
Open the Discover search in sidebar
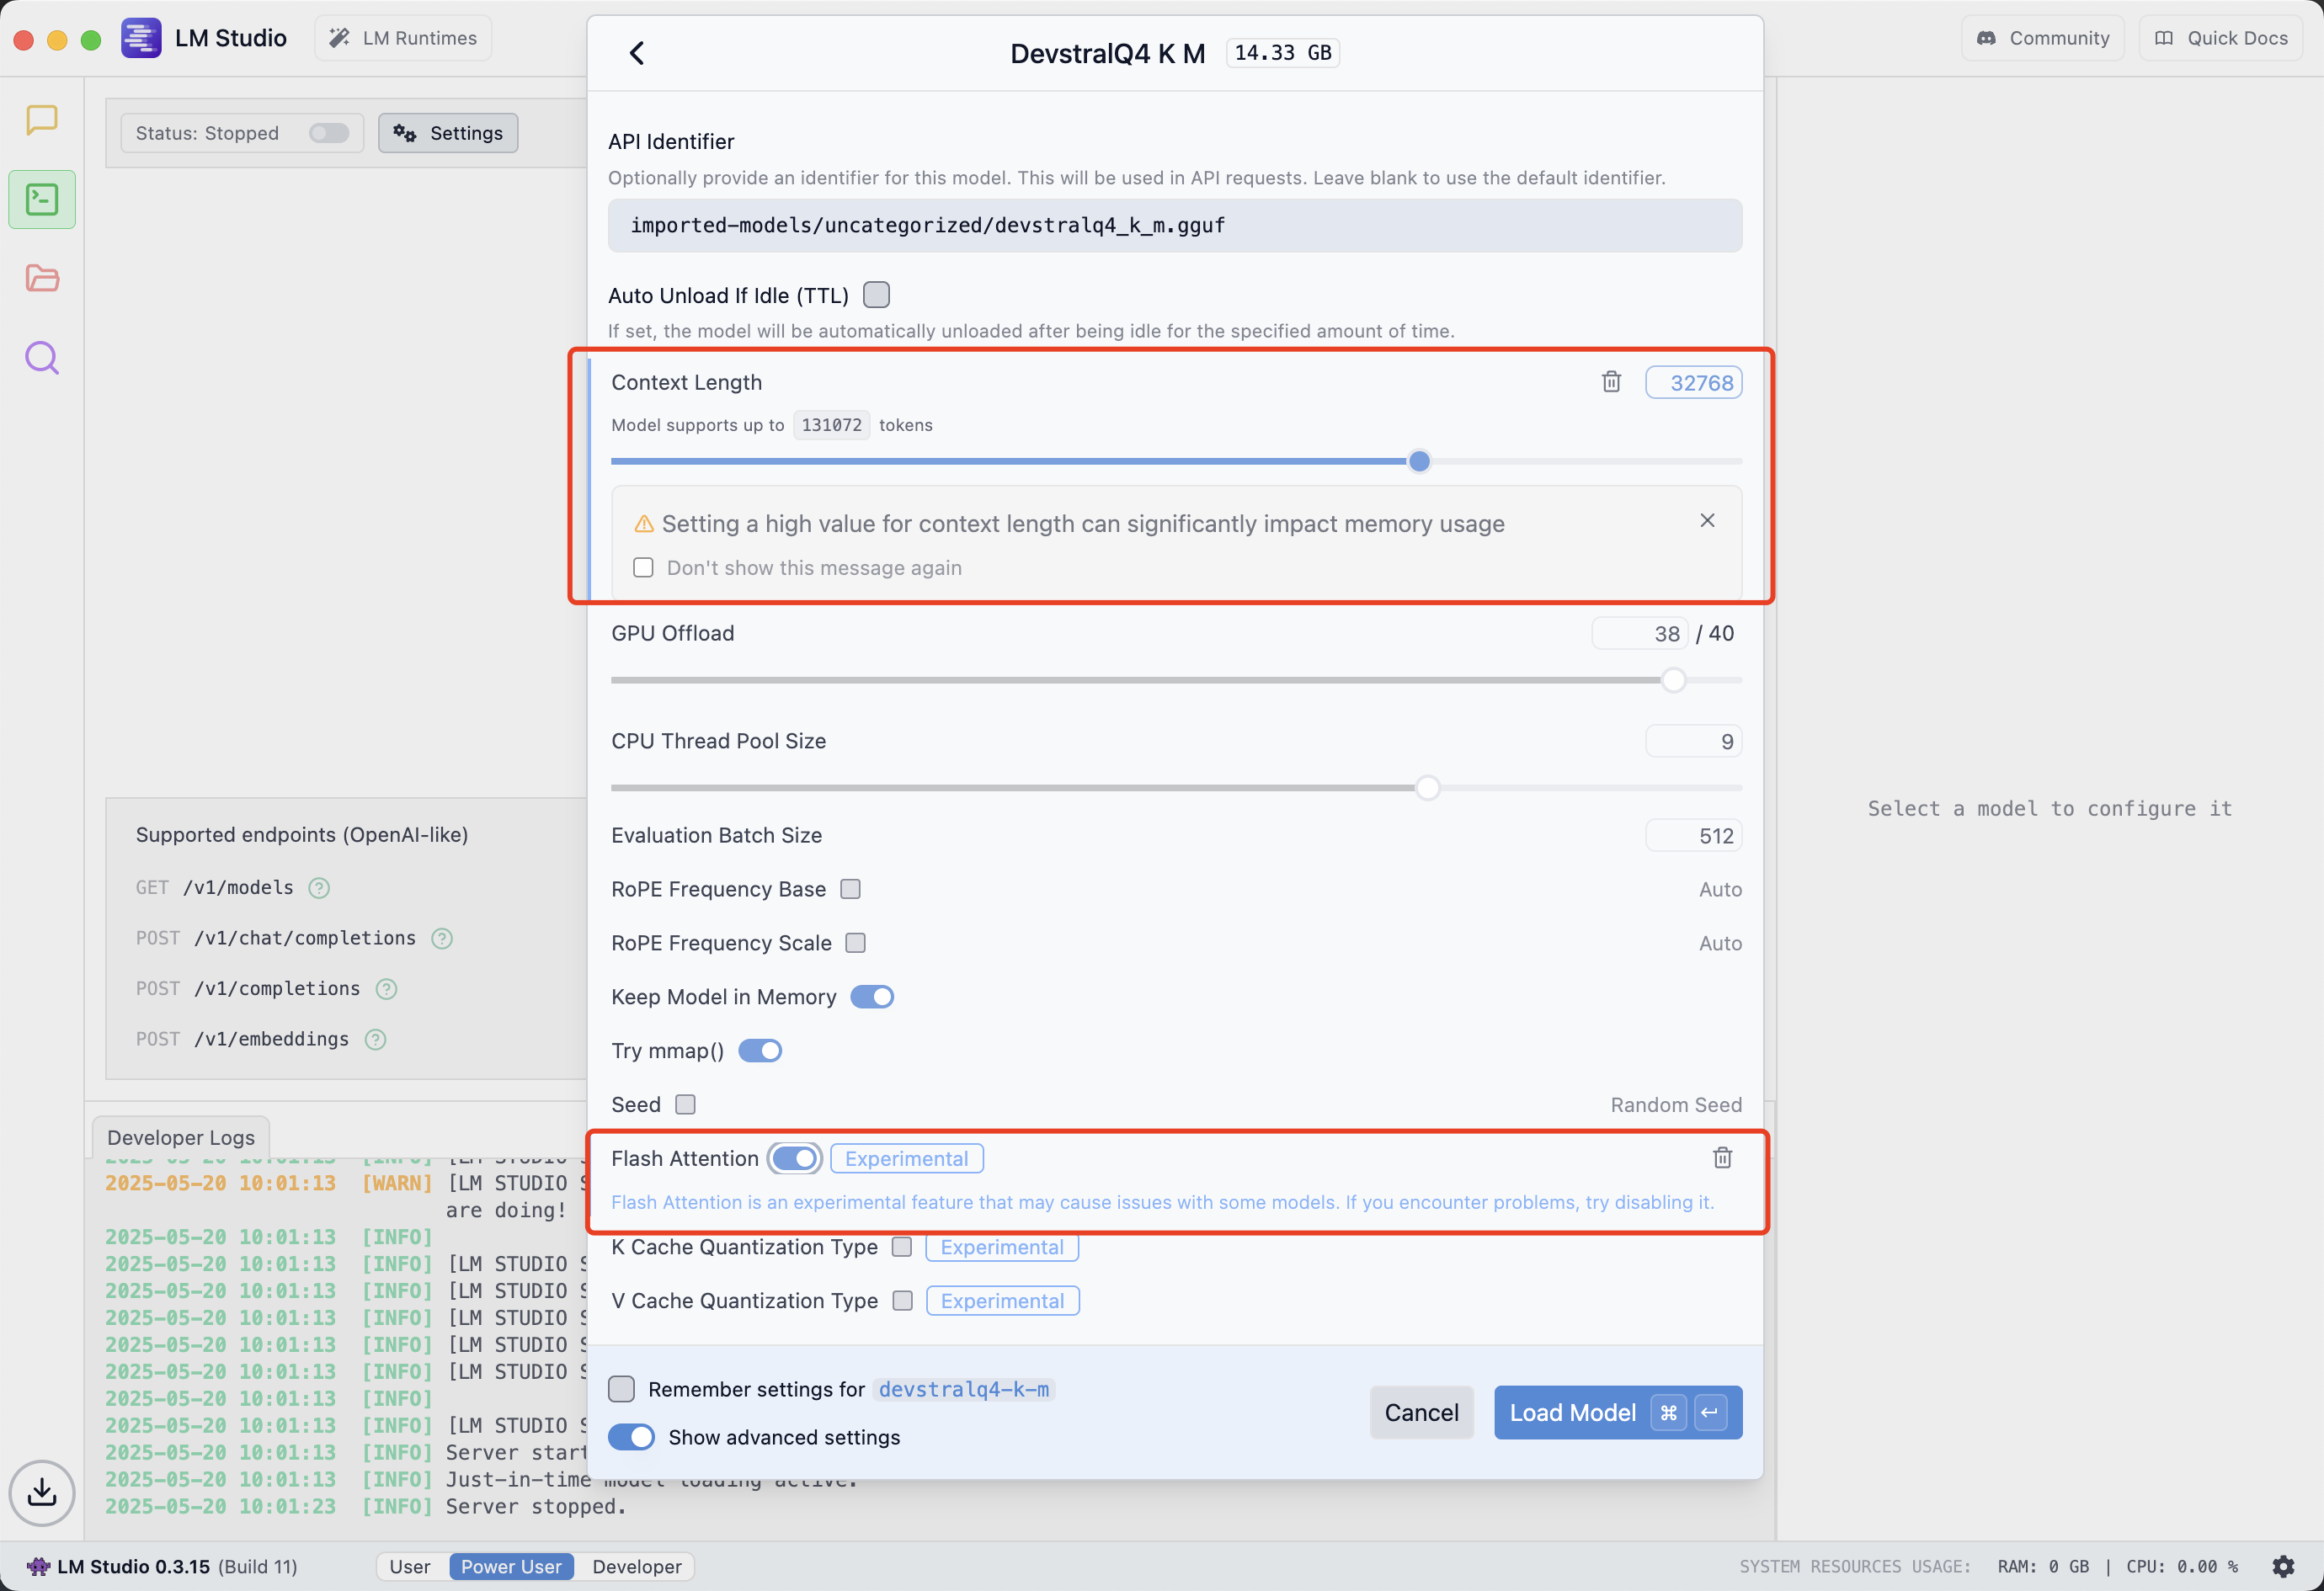click(x=42, y=357)
